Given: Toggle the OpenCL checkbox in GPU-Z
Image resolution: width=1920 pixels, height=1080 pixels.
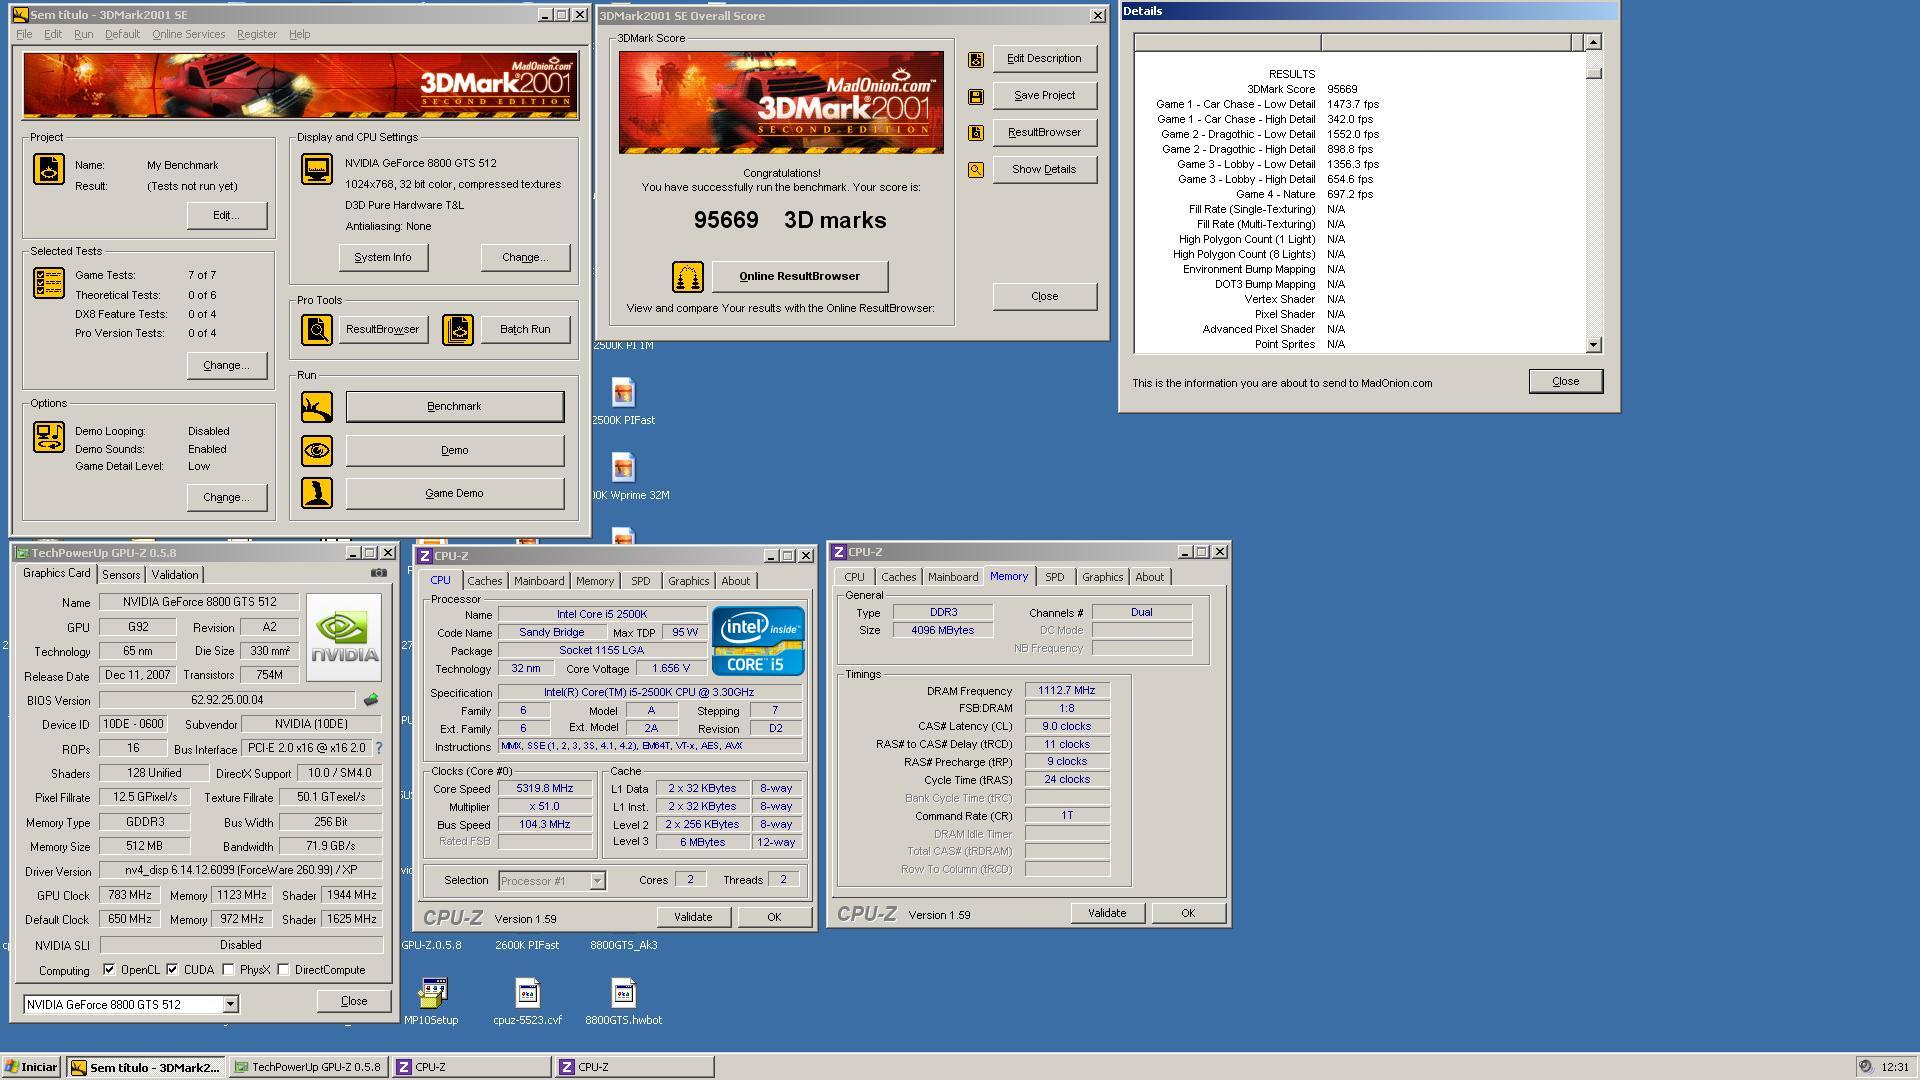Looking at the screenshot, I should [x=109, y=969].
